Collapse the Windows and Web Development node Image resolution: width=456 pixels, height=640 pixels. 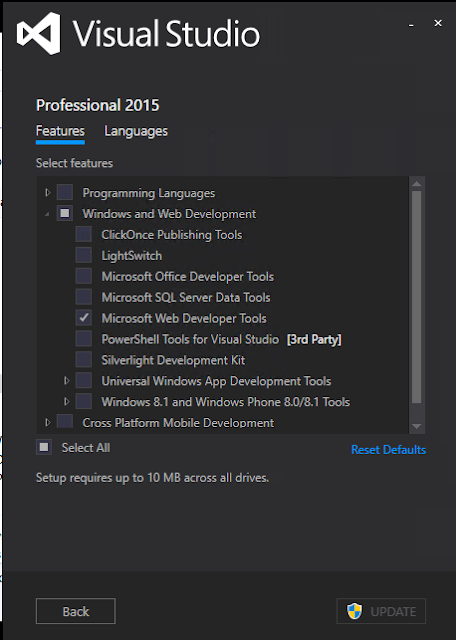(47, 214)
